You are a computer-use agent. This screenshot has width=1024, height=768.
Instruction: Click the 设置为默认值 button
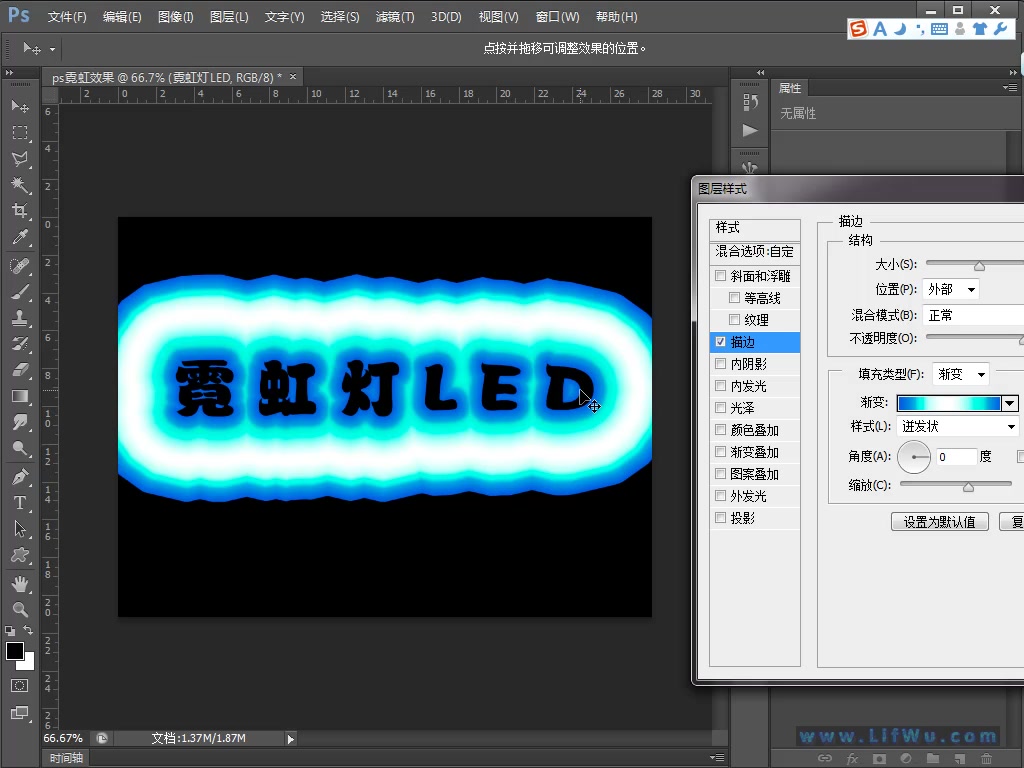coord(939,521)
